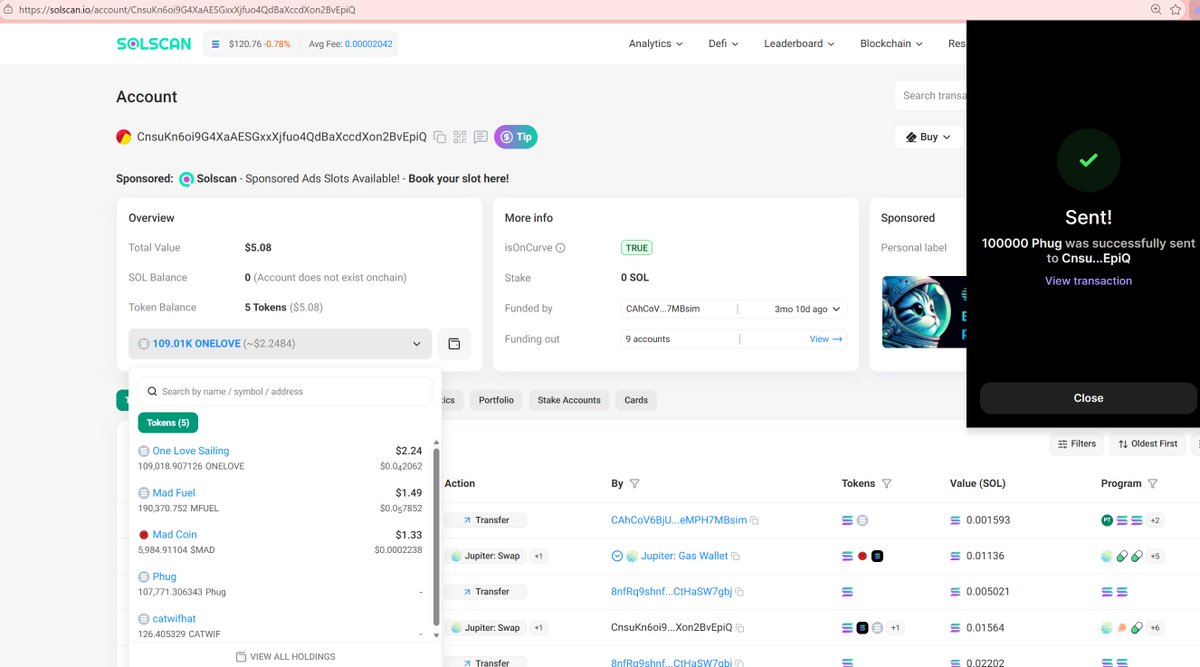Filter the Program column with funnel icon

tap(1152, 484)
